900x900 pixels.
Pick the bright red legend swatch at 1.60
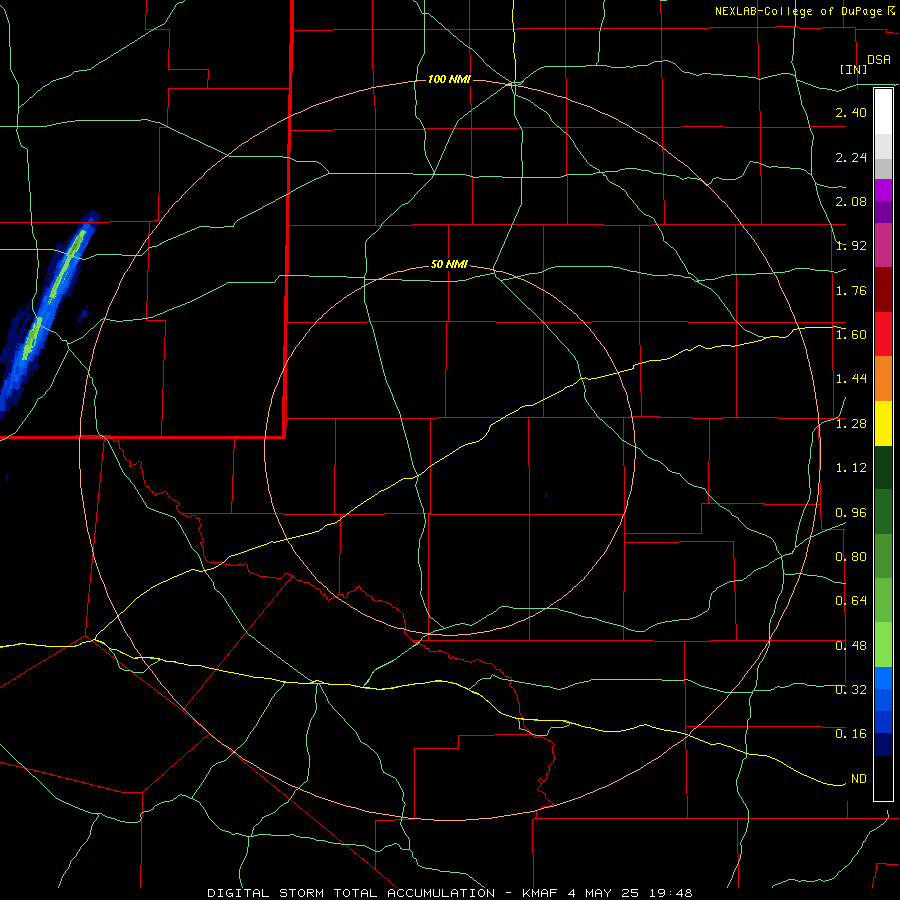(x=883, y=334)
